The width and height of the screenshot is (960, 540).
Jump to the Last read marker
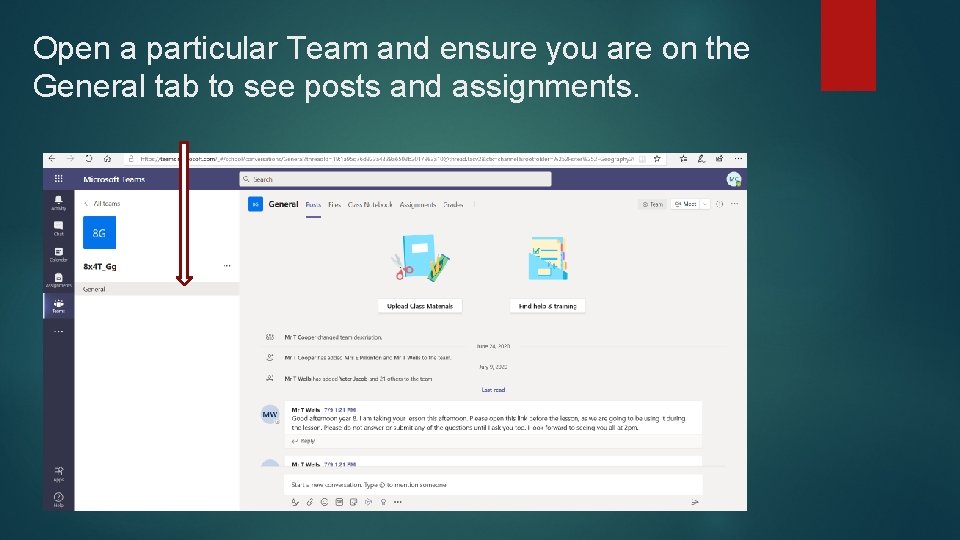click(x=493, y=390)
